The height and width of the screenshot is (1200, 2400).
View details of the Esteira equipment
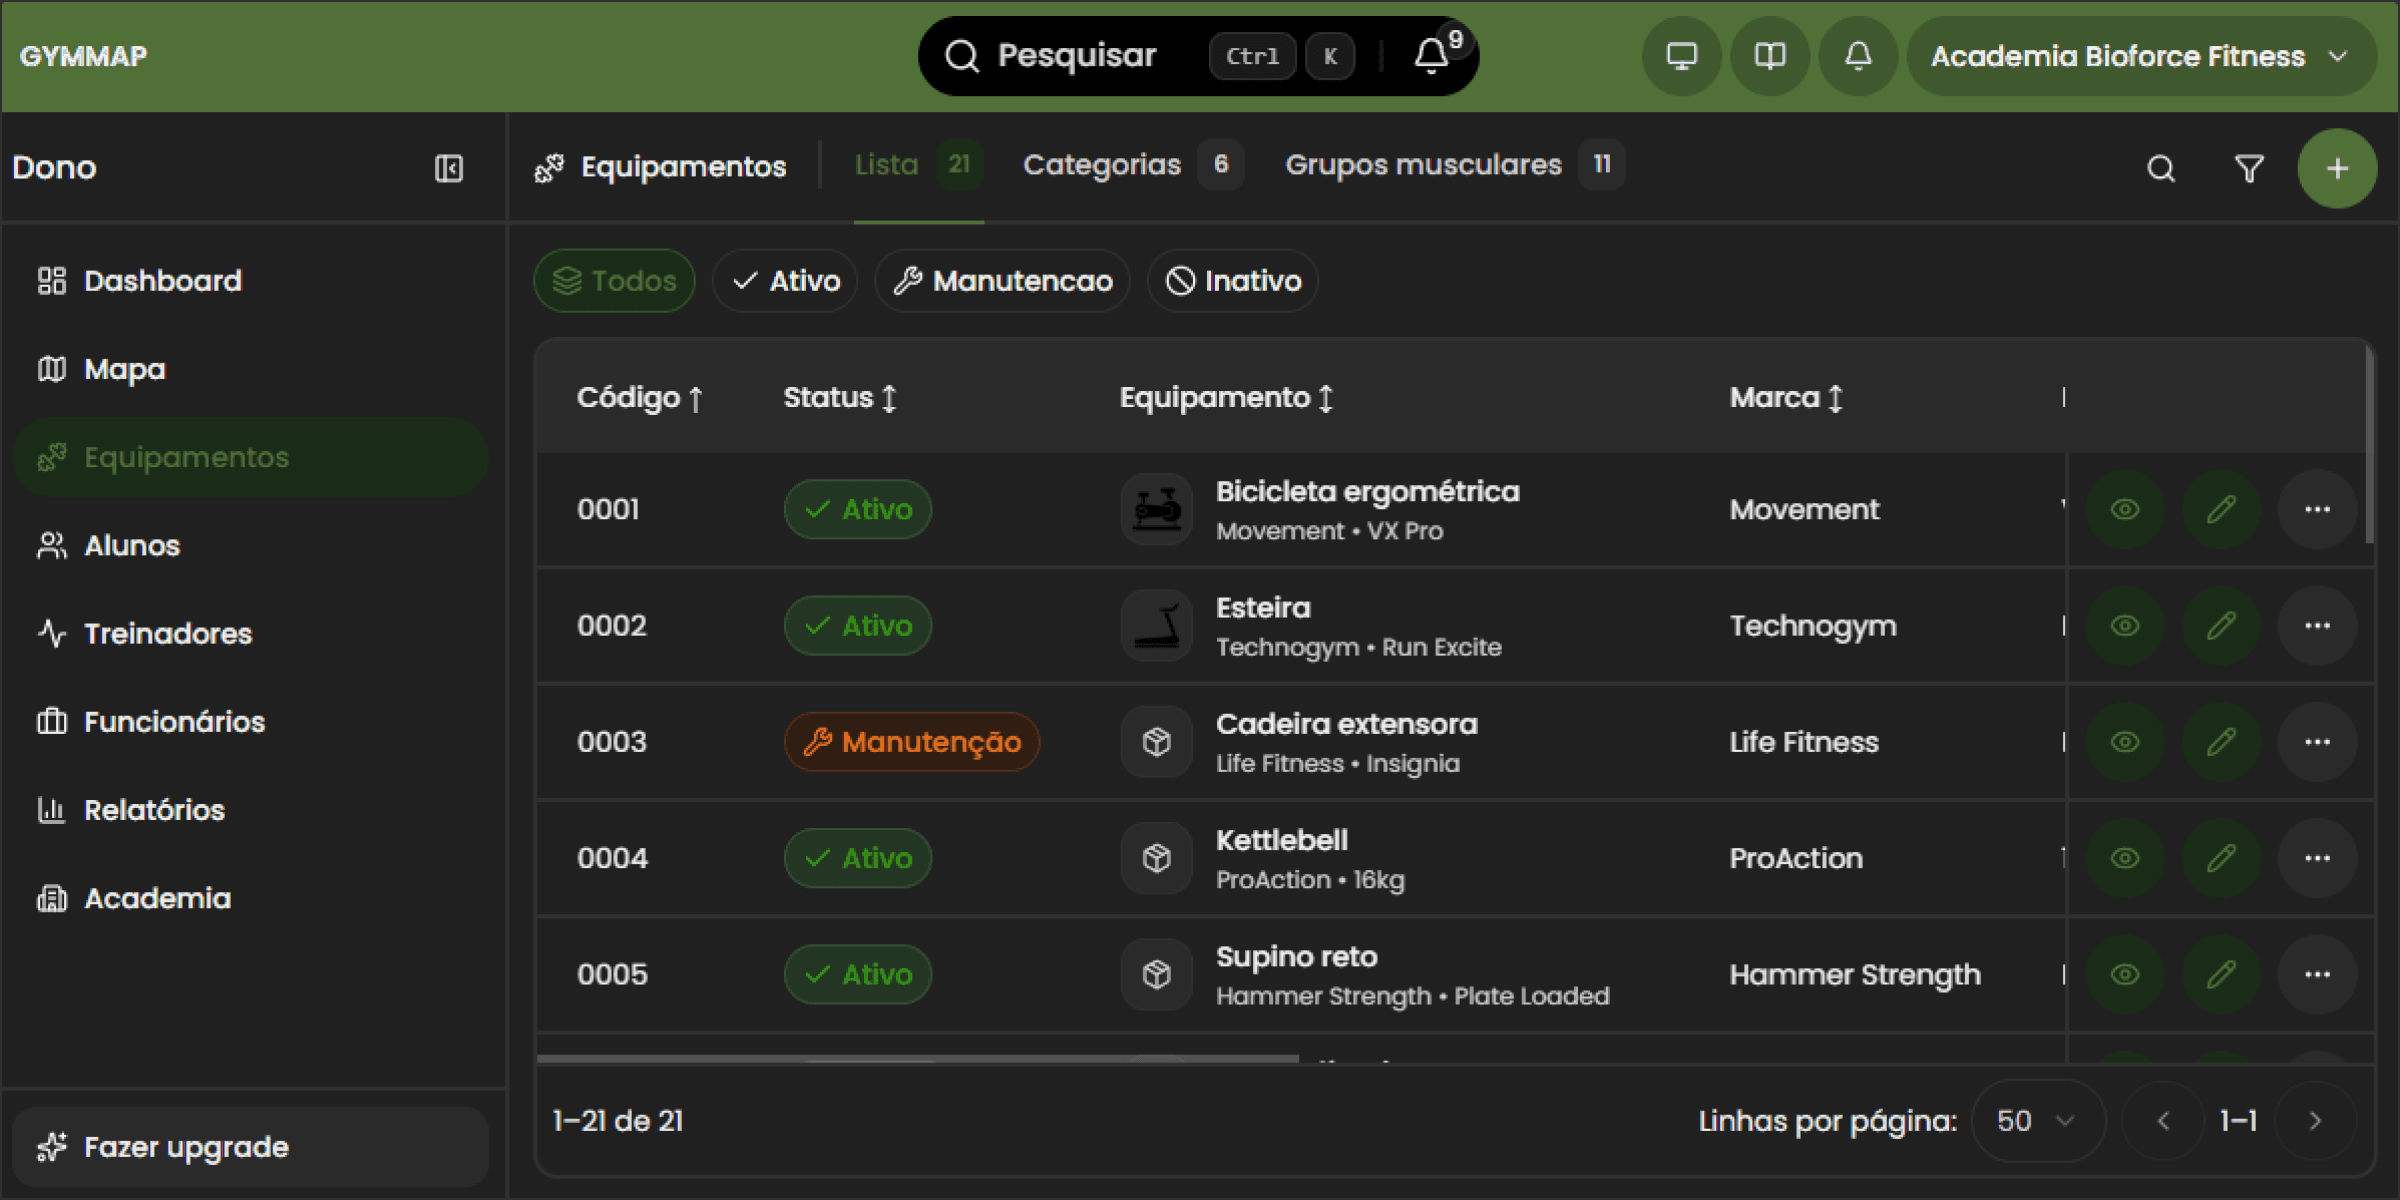pyautogui.click(x=2124, y=625)
